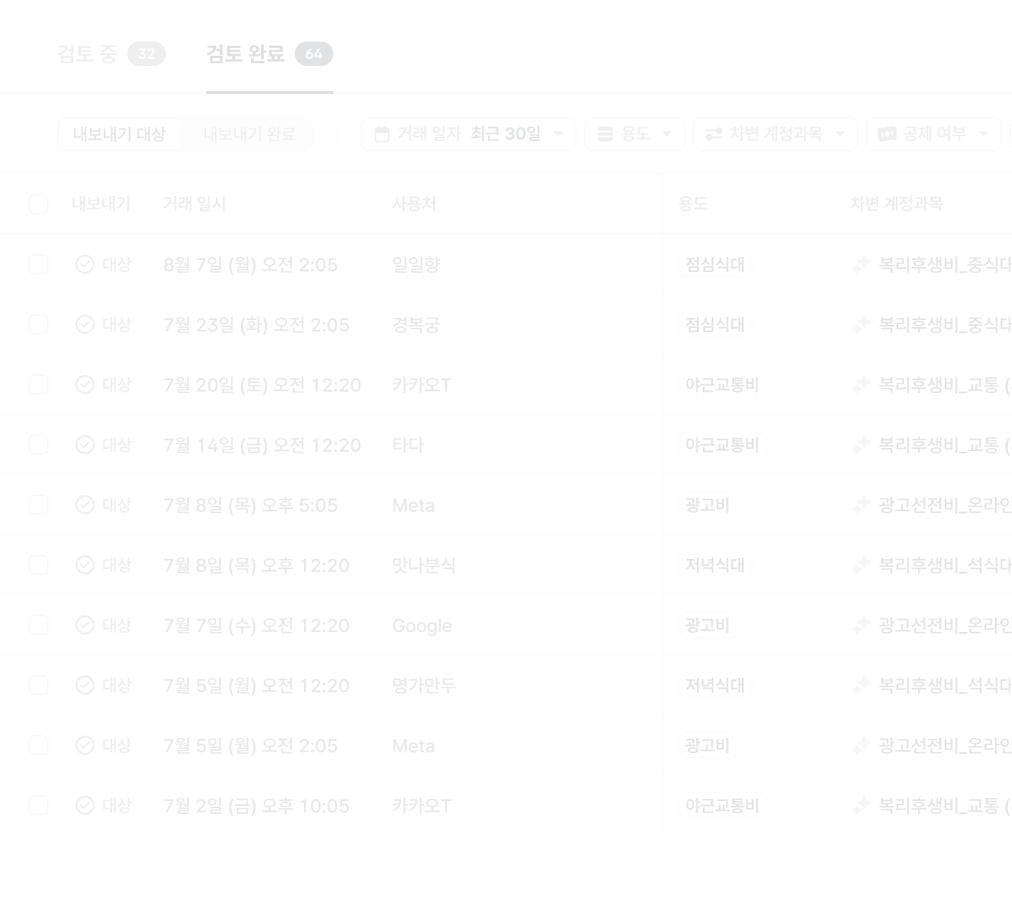The width and height of the screenshot is (1012, 905).
Task: Check the checkbox for the 타다 row
Action: 38,445
